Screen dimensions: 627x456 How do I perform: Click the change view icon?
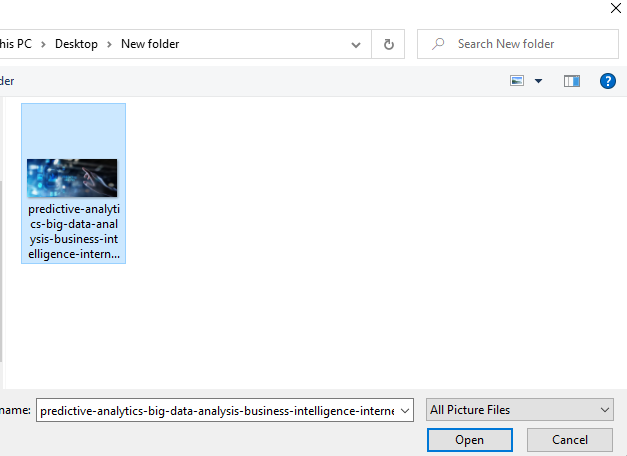click(517, 81)
